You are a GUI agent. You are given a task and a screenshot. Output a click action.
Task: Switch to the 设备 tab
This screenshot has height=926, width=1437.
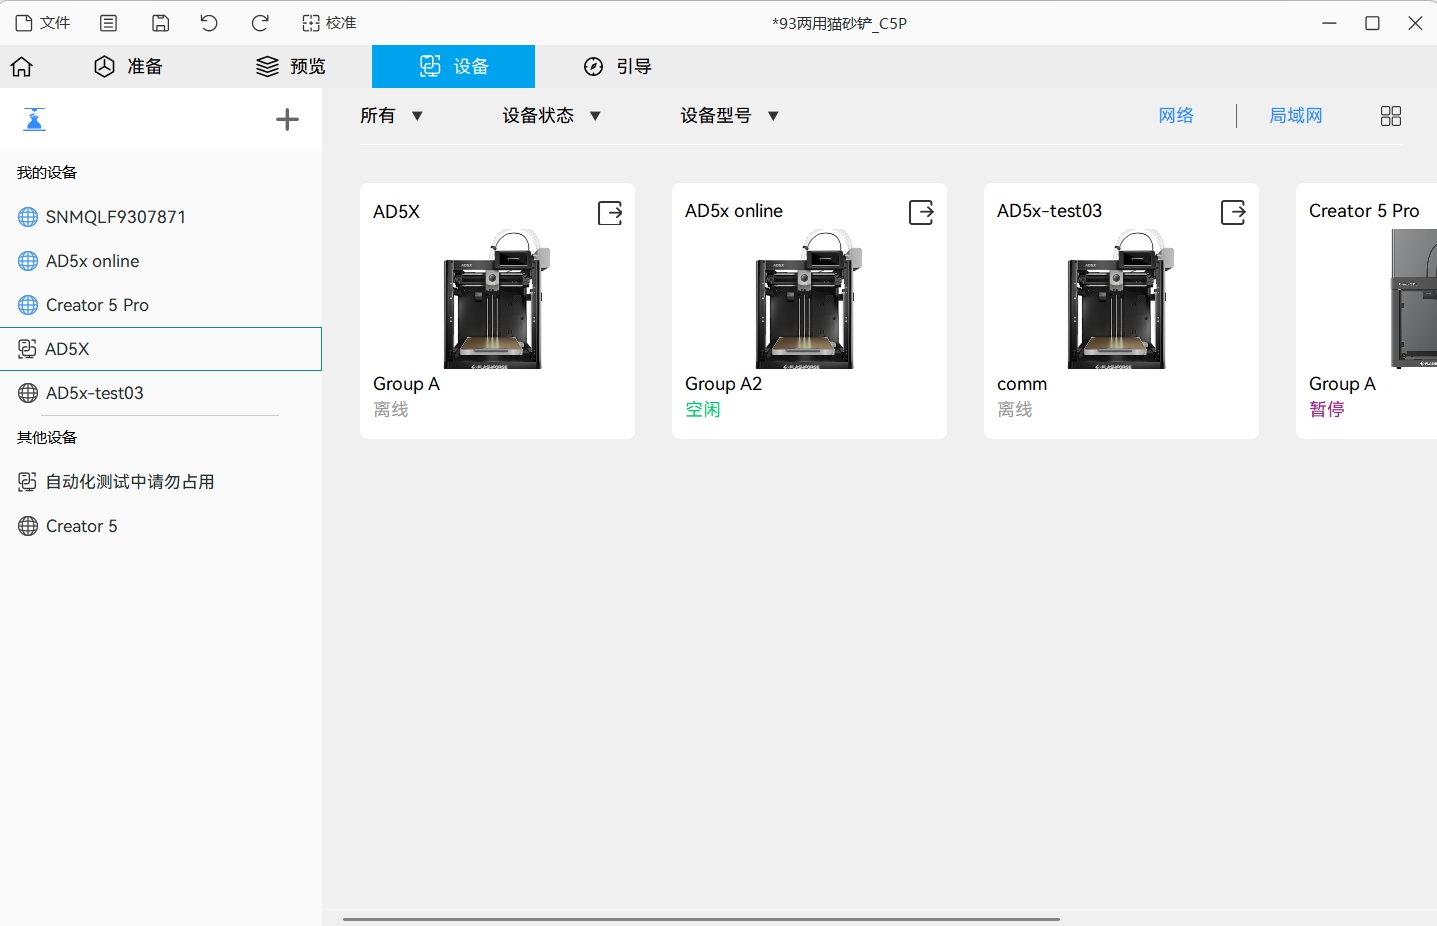click(453, 66)
